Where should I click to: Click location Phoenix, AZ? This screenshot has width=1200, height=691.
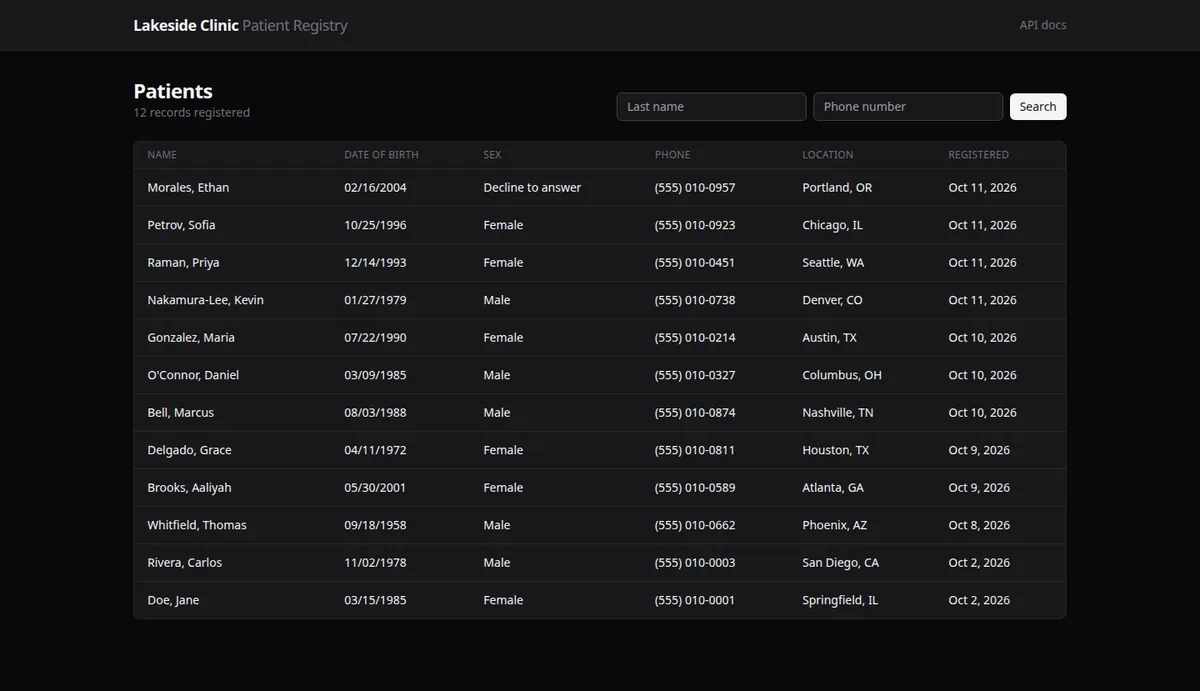[x=835, y=525]
